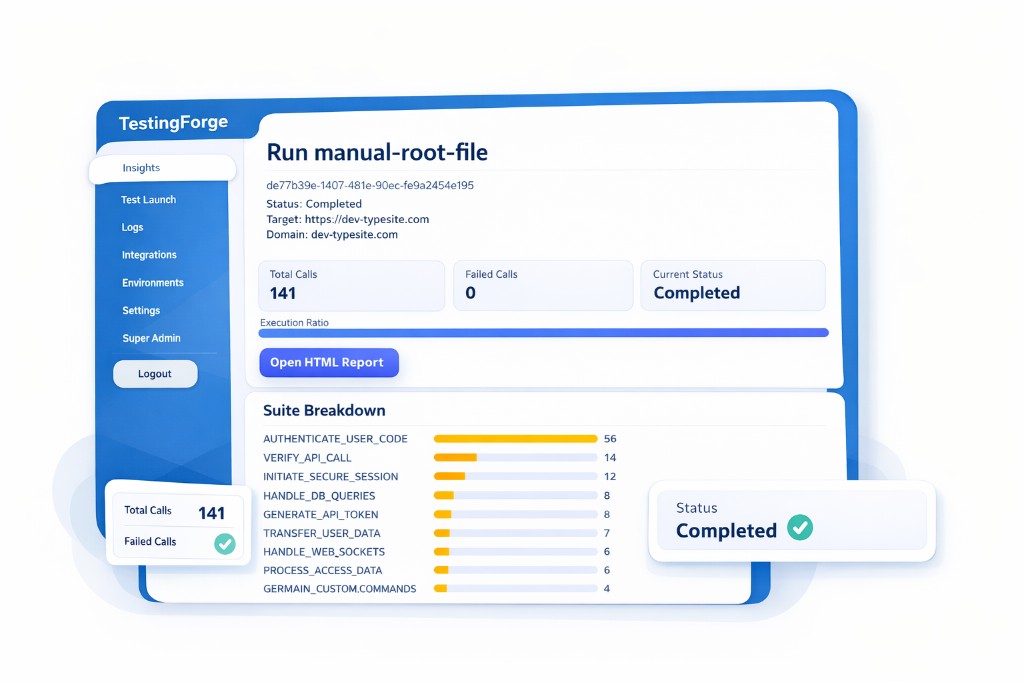Go to Test Launch in sidebar
This screenshot has height=682, width=1024.
coord(148,200)
